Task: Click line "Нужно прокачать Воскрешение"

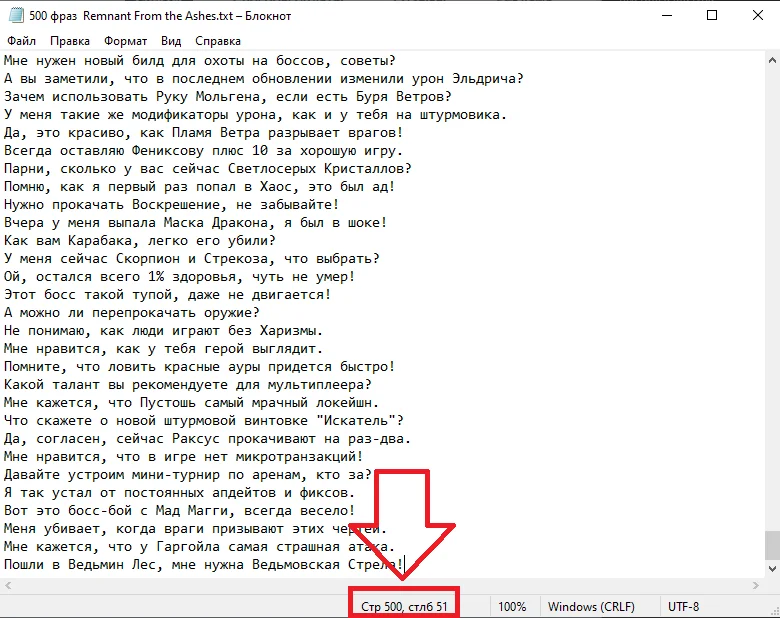Action: click(172, 205)
